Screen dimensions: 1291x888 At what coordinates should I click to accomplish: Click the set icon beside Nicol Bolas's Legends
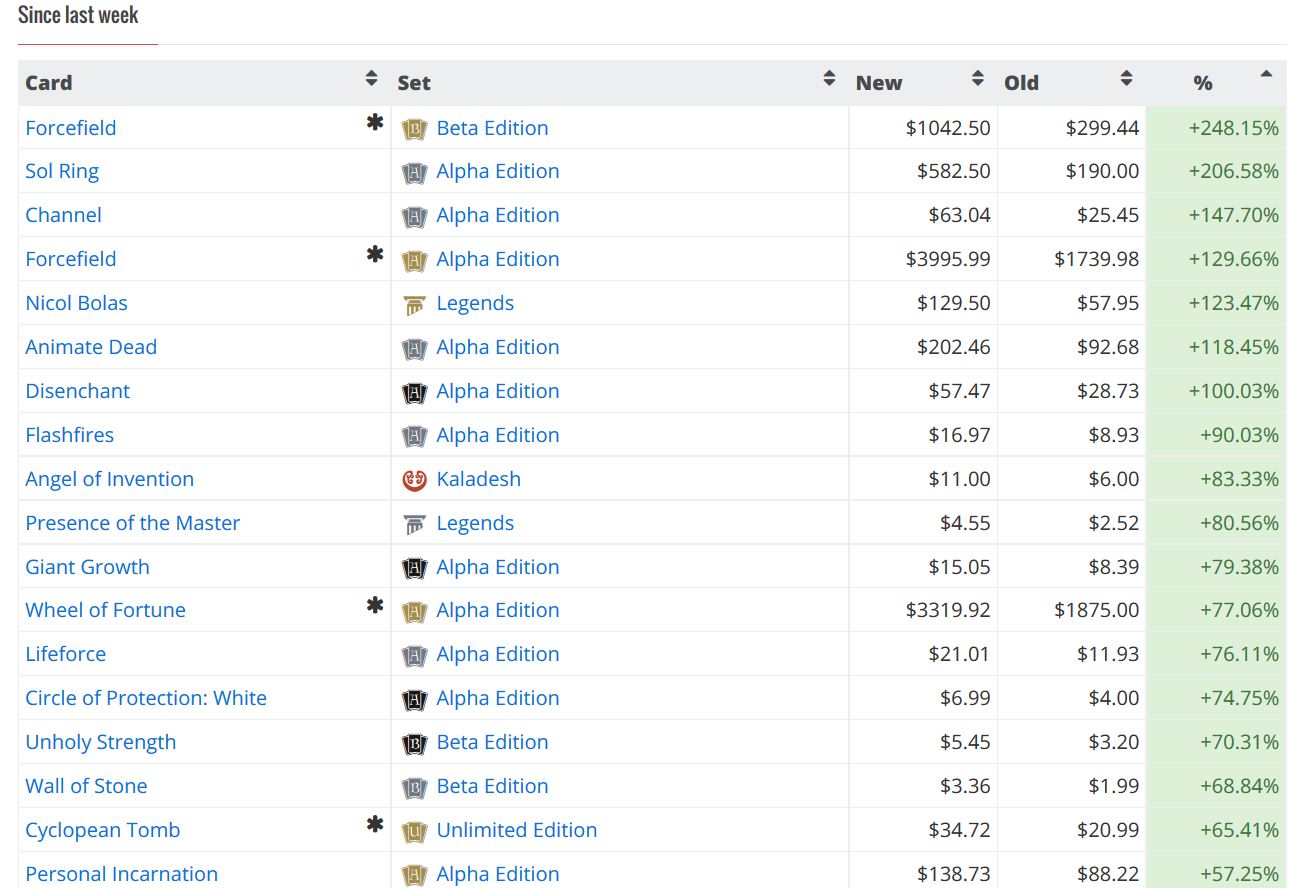(x=414, y=304)
